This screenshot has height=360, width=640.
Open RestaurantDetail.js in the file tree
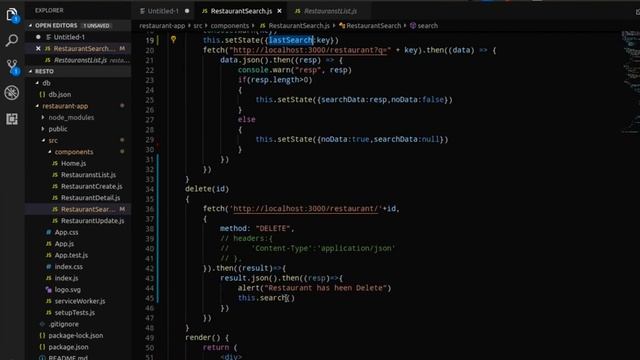click(x=90, y=198)
